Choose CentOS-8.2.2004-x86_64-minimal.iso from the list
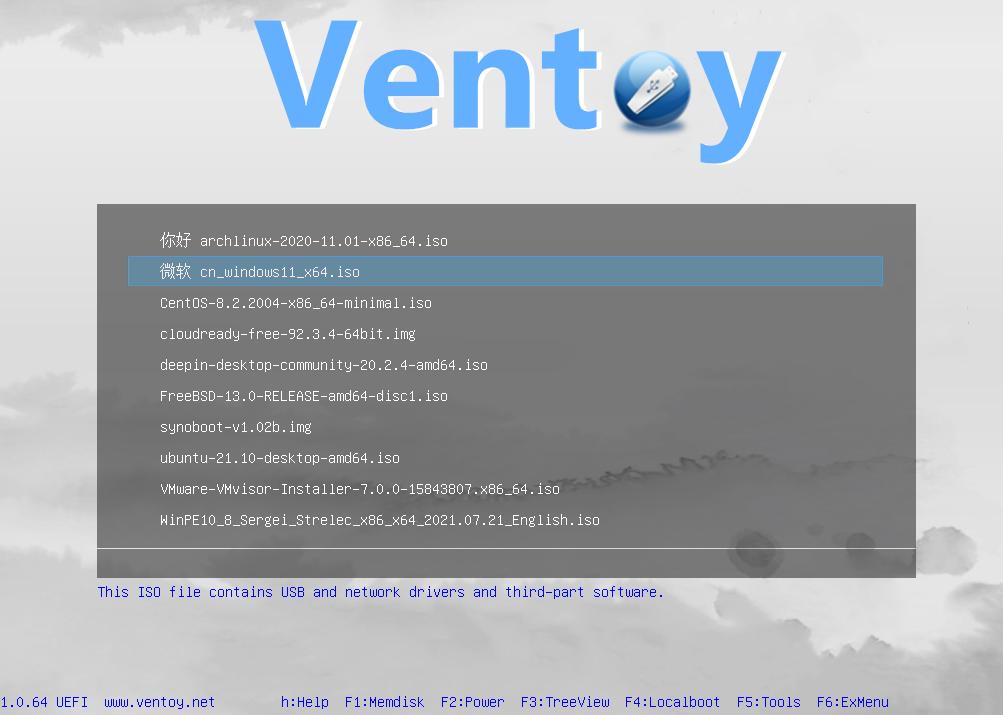Viewport: 1003px width, 715px height. [x=295, y=302]
